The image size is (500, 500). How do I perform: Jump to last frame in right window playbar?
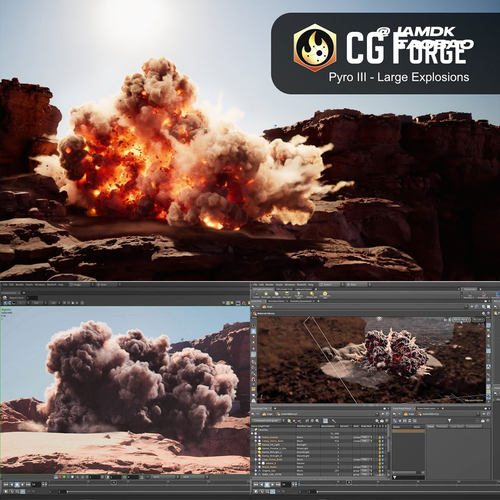(278, 485)
